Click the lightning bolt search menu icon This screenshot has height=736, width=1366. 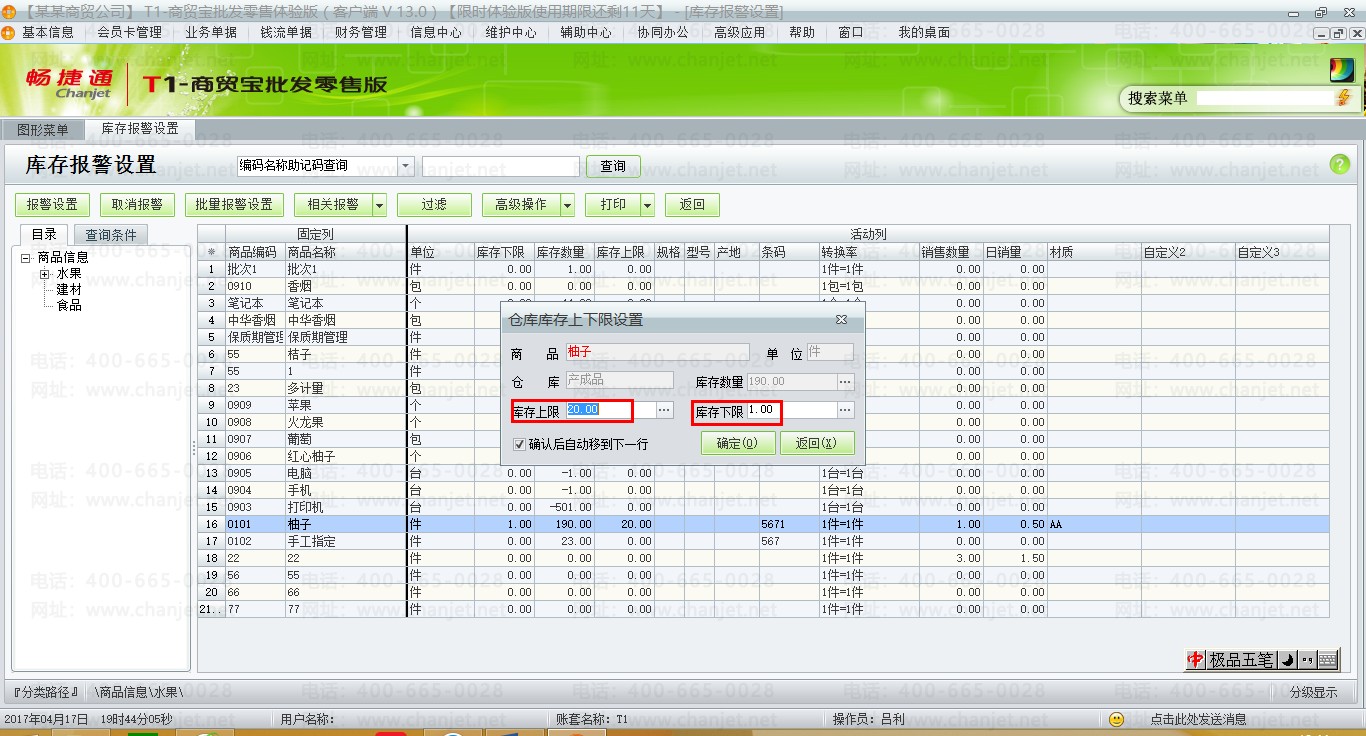click(1342, 98)
